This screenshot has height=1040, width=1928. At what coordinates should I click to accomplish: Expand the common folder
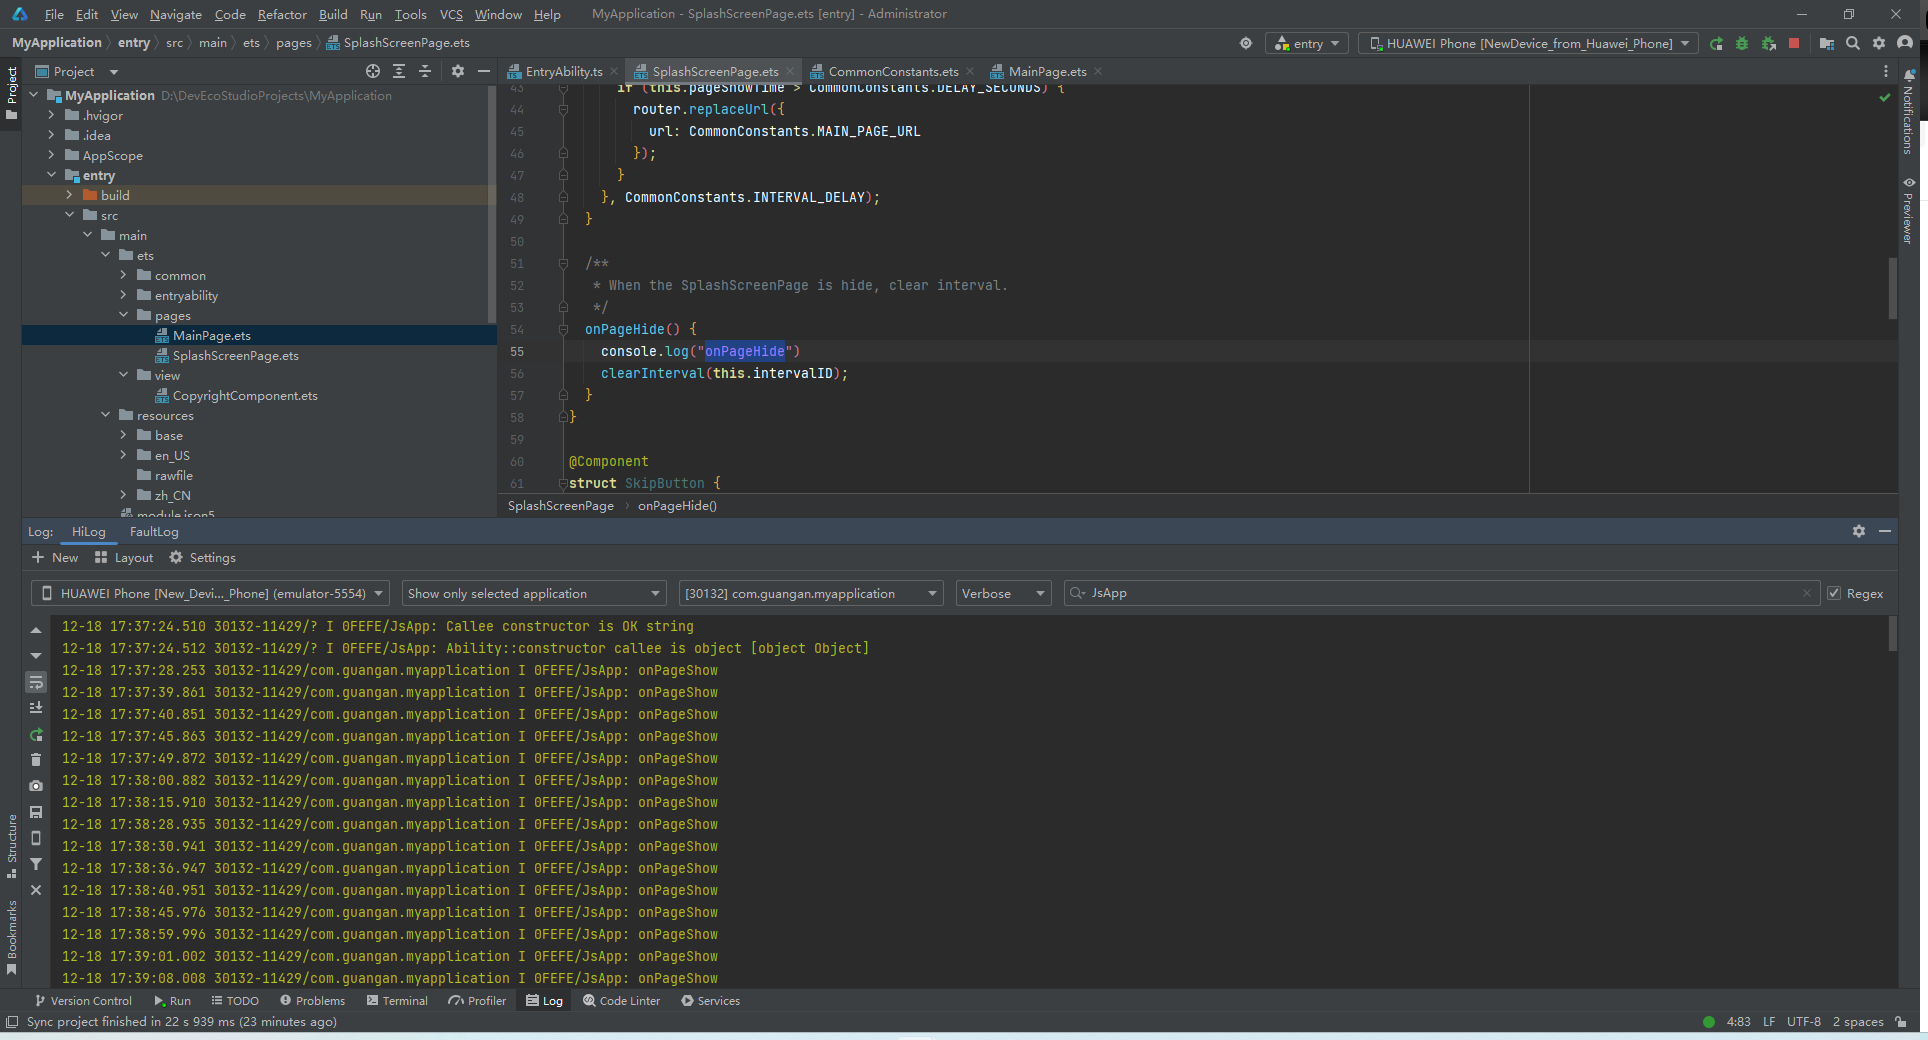tap(124, 275)
